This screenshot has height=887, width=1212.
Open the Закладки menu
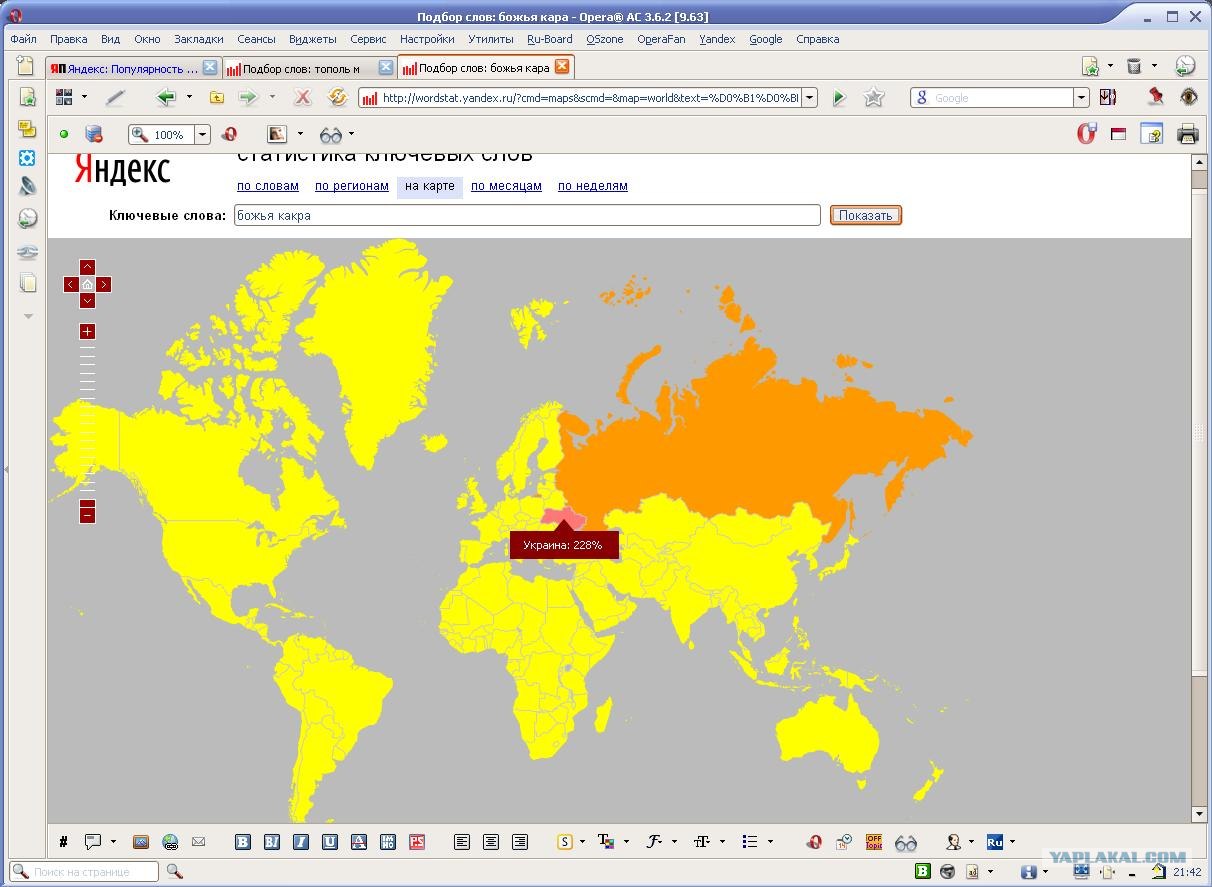199,39
